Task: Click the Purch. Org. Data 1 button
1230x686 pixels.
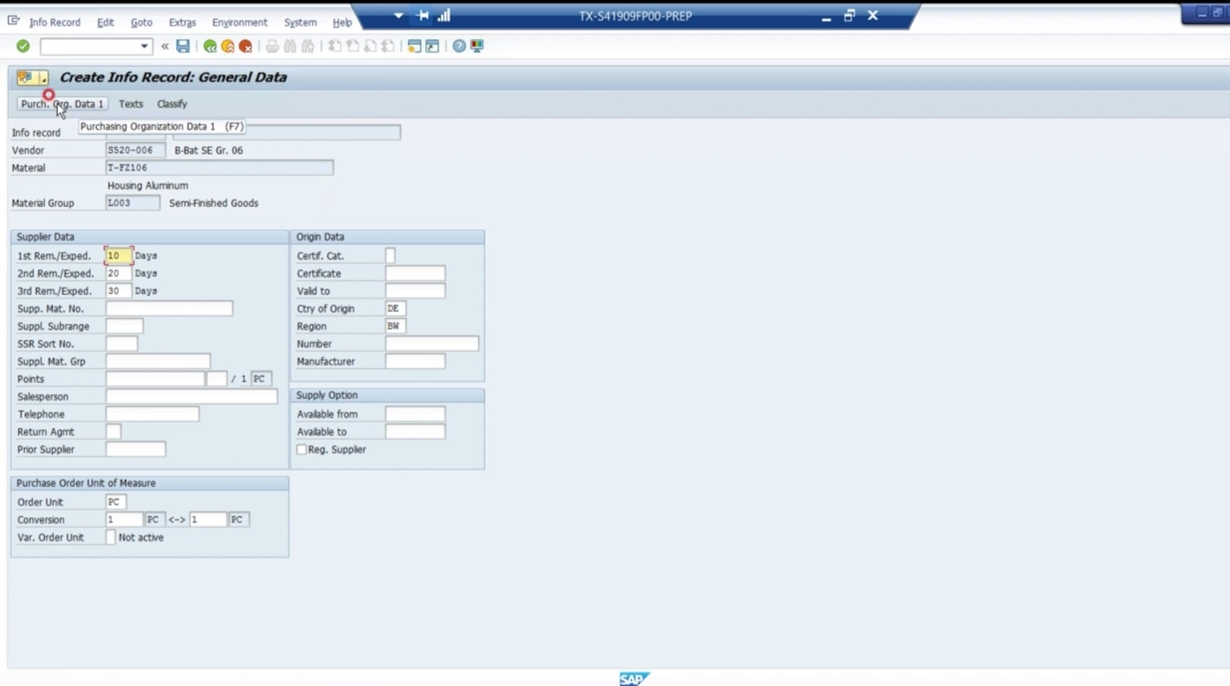Action: pos(62,104)
